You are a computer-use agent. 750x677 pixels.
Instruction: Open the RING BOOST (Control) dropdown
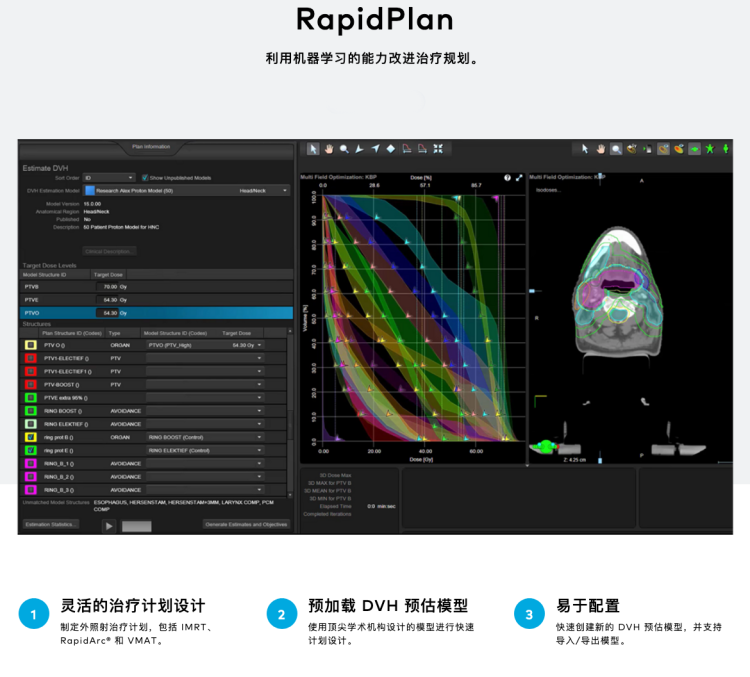205,437
